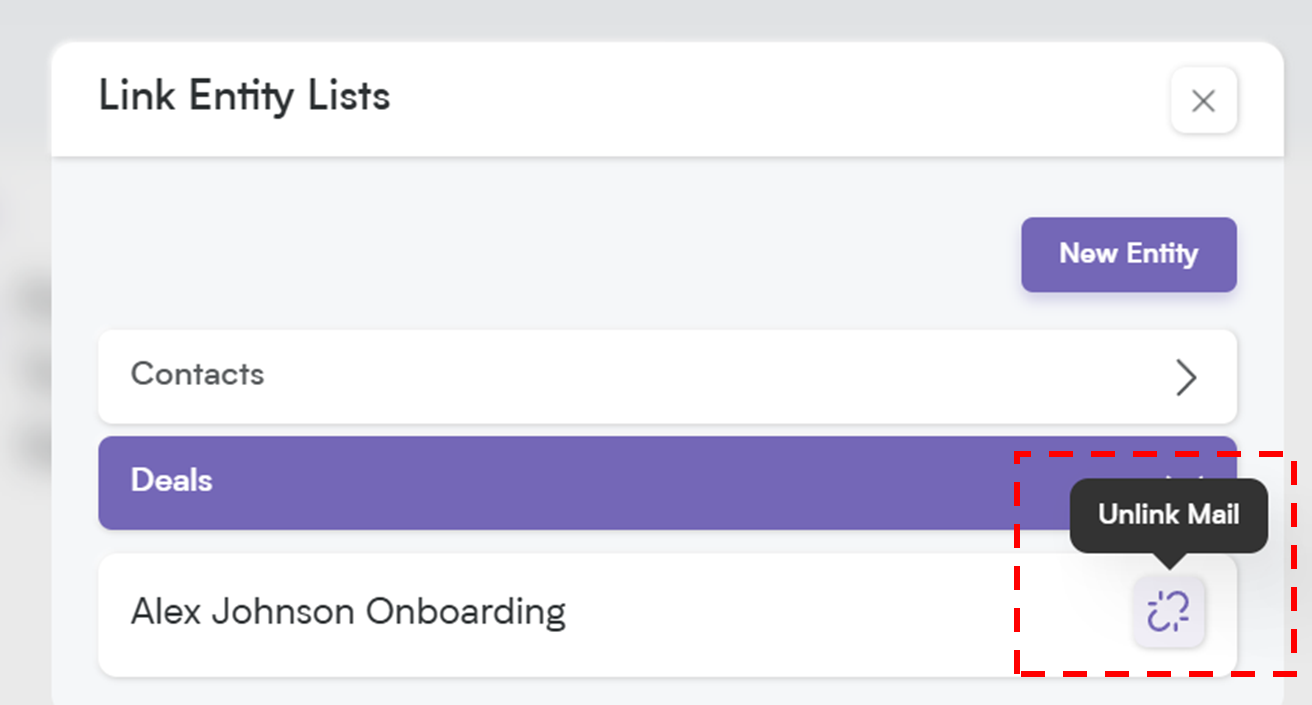Viewport: 1312px width, 705px height.
Task: Close the Link Entity Lists dialog
Action: (x=1203, y=100)
